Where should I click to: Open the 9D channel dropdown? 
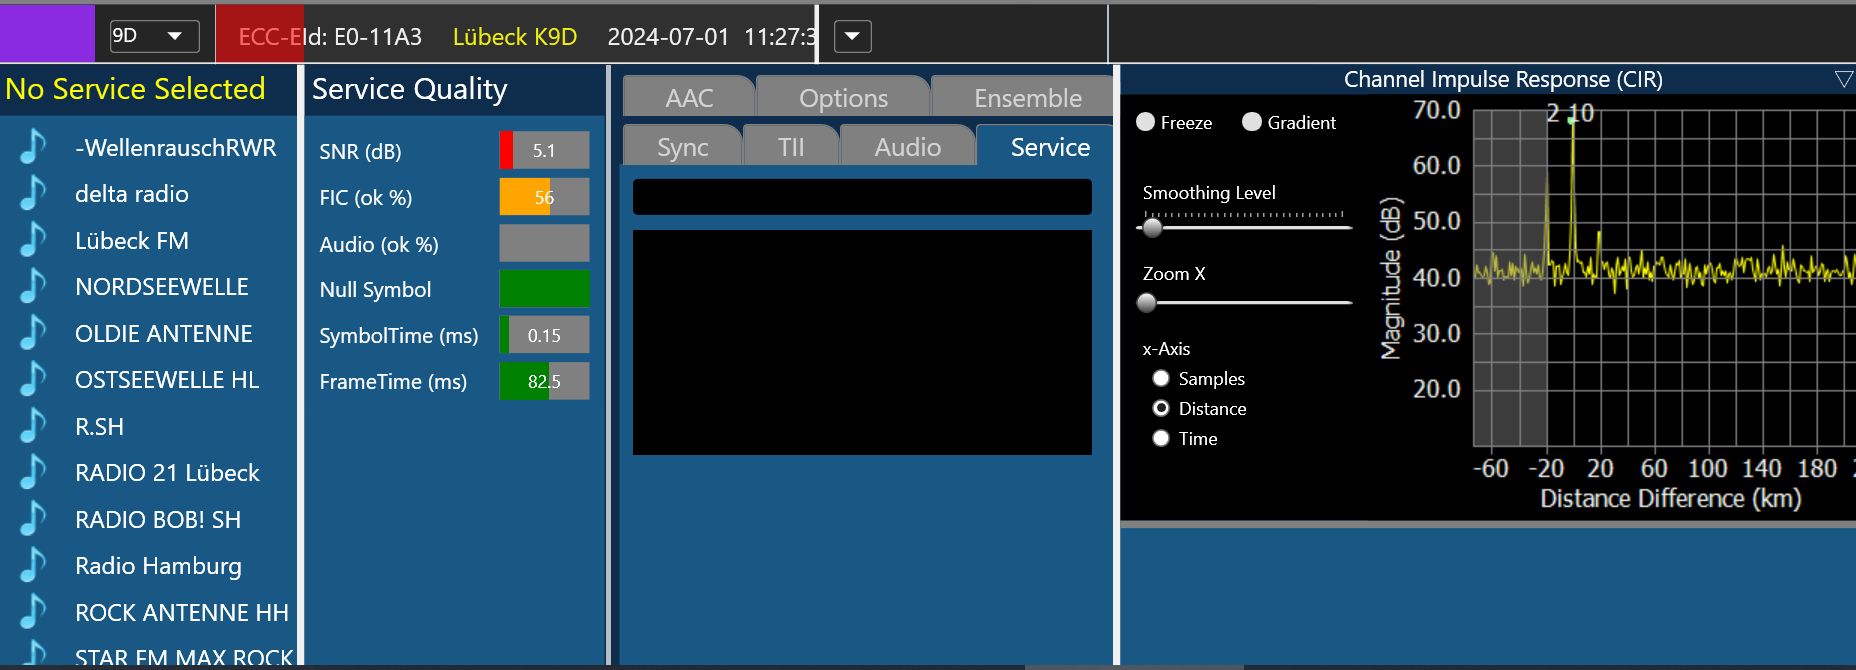[175, 36]
